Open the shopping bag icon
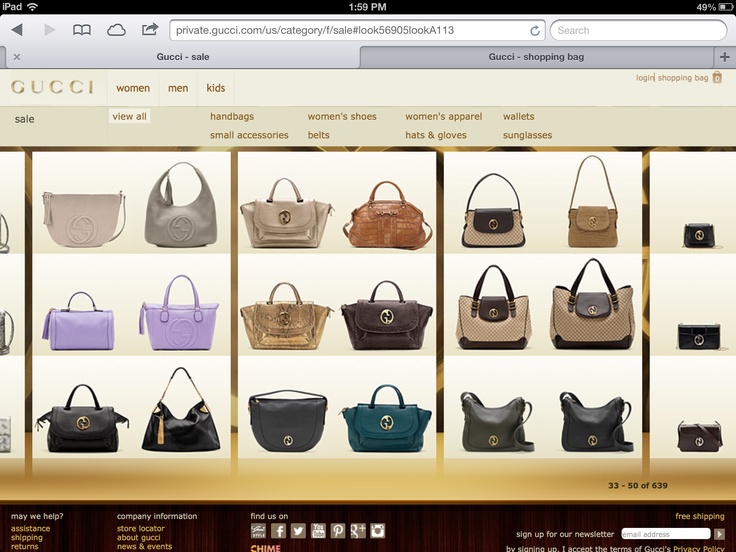This screenshot has width=736, height=552. point(717,77)
